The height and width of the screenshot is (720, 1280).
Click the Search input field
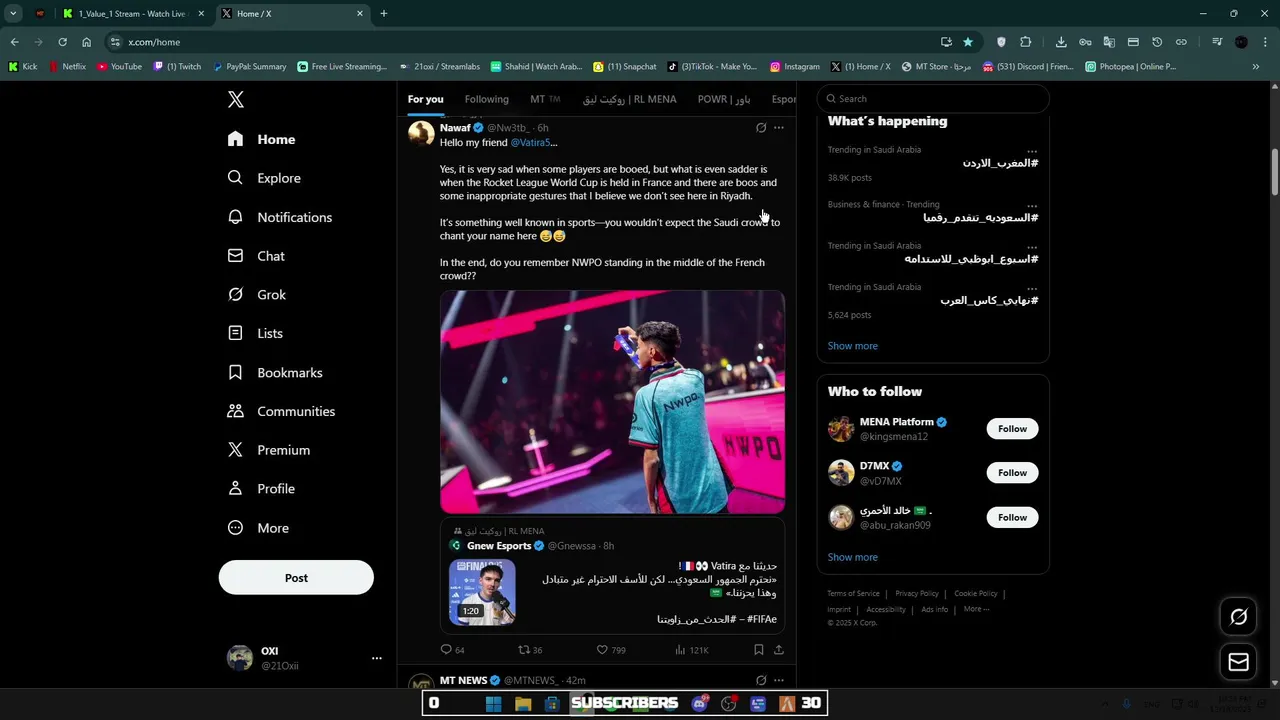pos(933,99)
